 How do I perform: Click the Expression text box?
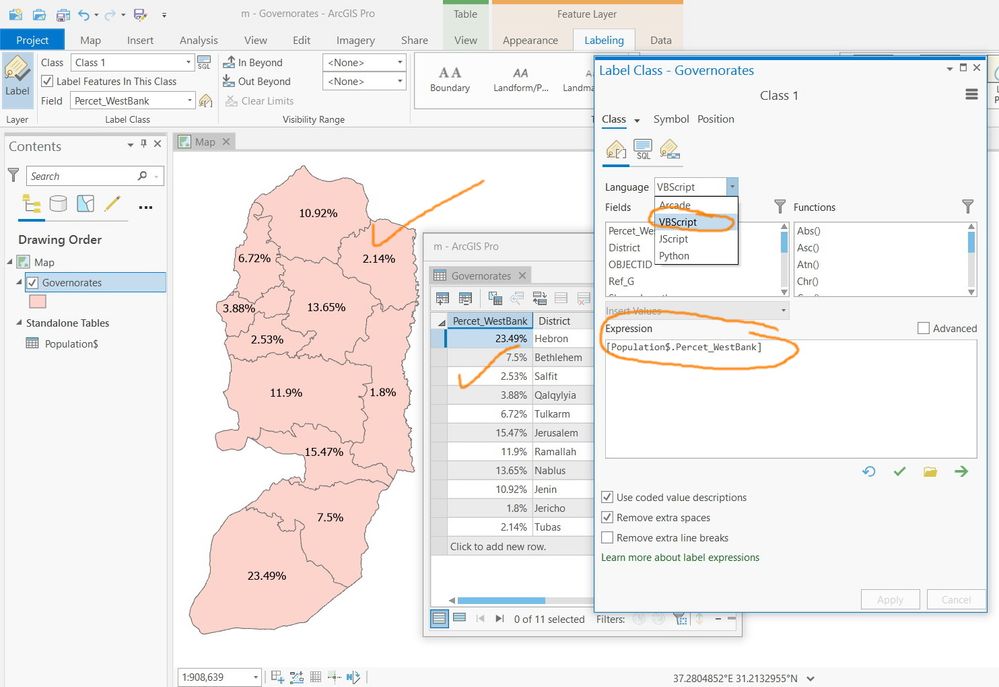(x=791, y=399)
